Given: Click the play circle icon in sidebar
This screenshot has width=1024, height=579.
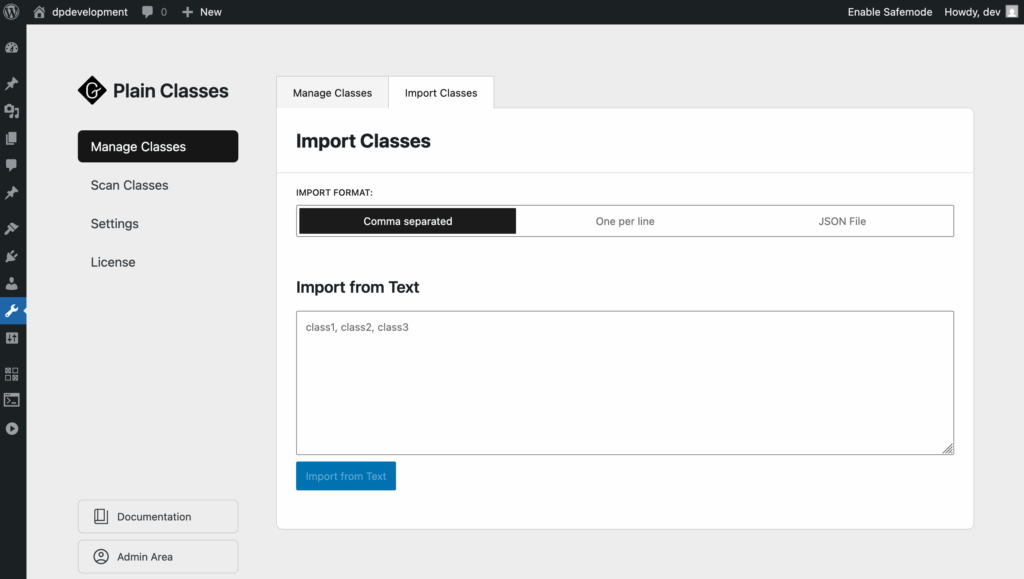Looking at the screenshot, I should click(12, 429).
